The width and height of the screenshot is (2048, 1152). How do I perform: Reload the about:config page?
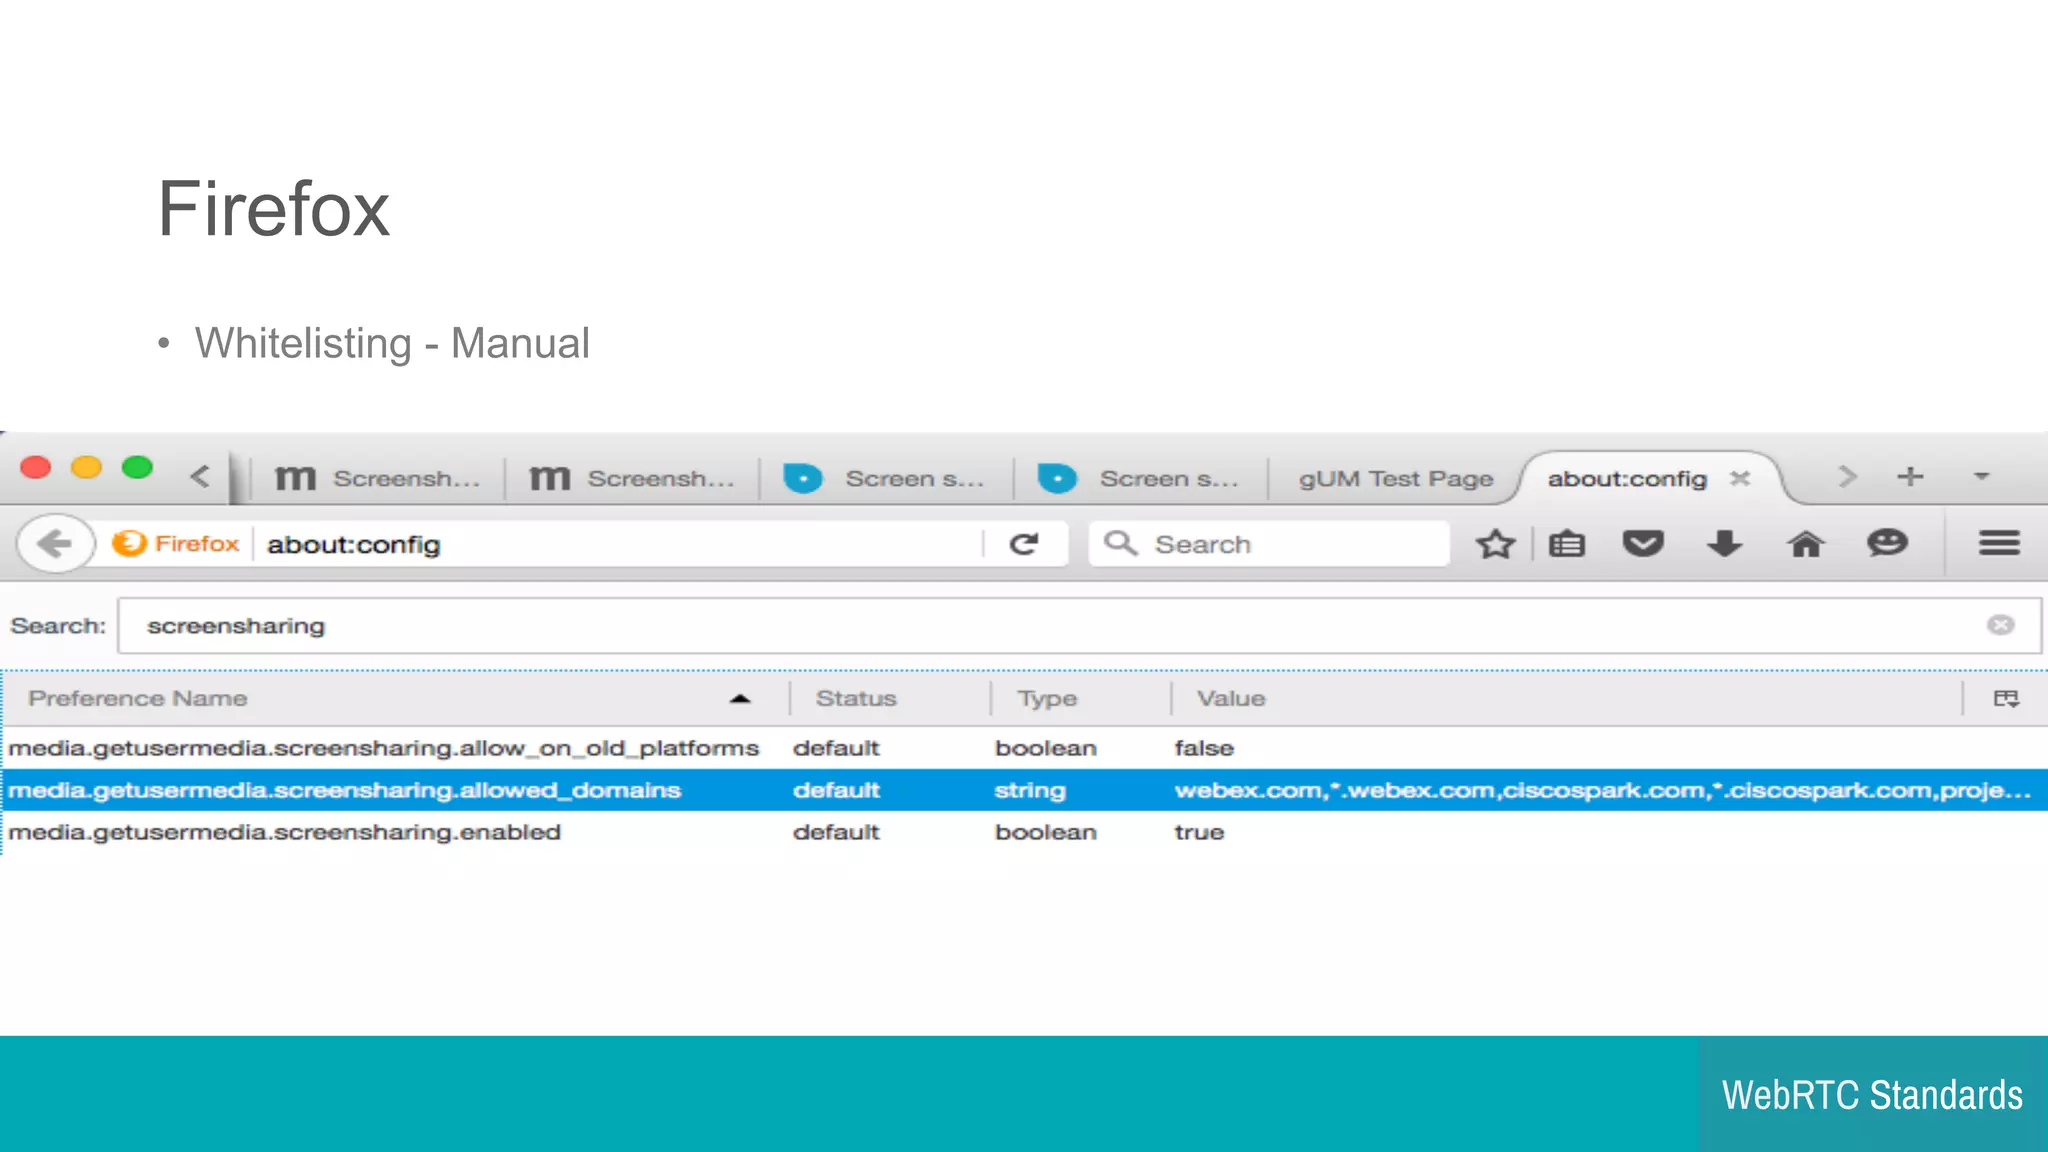(1024, 544)
